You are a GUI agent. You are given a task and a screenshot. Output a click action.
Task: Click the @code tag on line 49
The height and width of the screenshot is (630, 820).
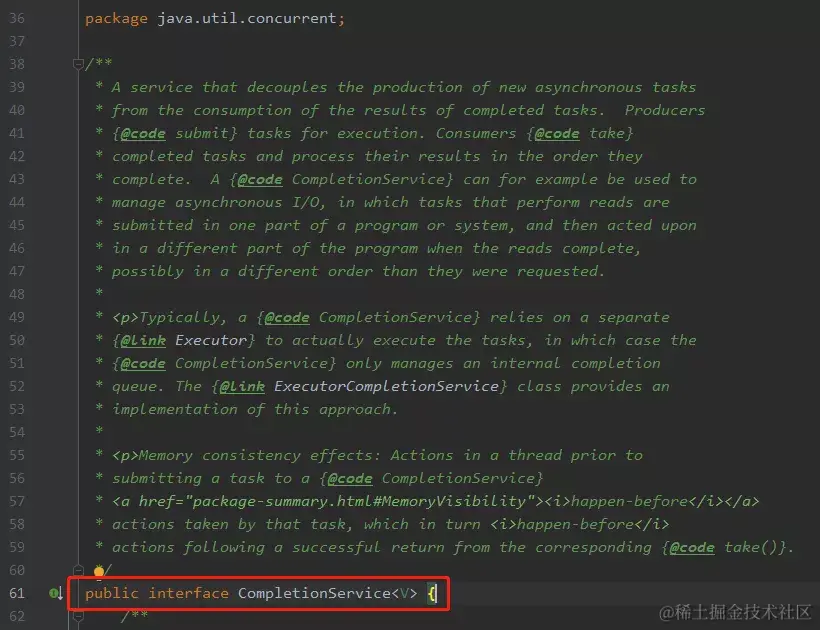coord(287,318)
